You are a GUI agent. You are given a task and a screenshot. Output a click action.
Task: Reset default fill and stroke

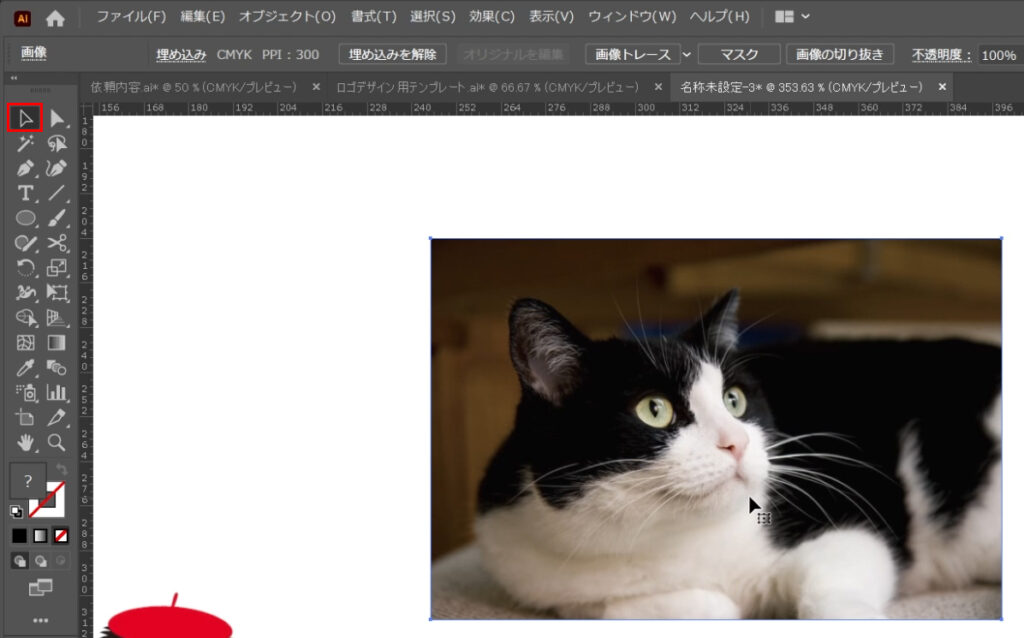pos(16,511)
